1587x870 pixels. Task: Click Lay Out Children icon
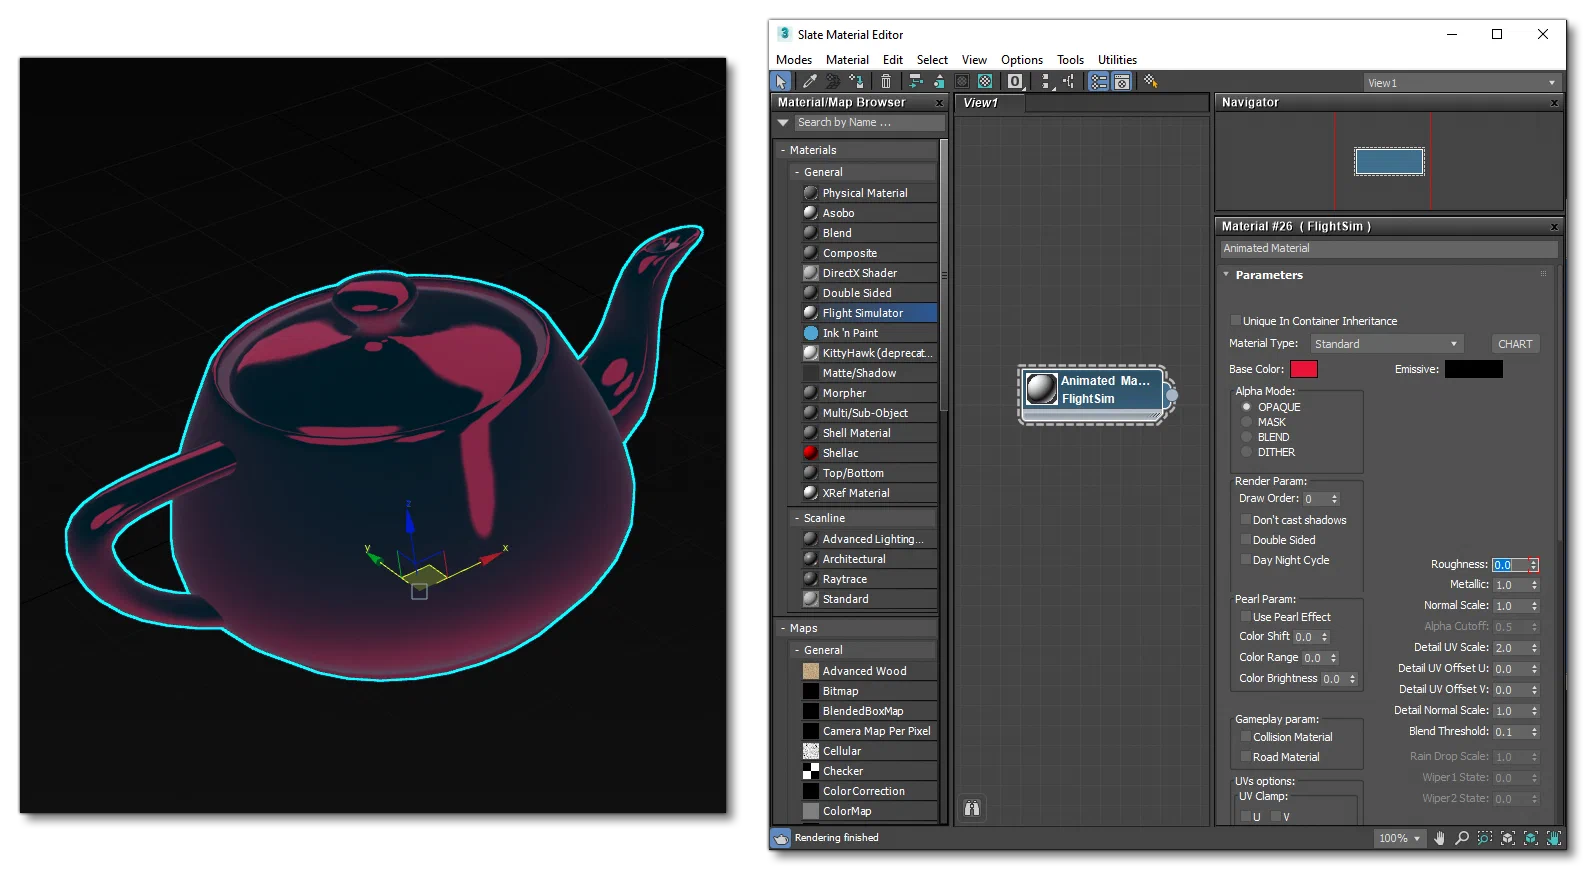[x=1068, y=82]
